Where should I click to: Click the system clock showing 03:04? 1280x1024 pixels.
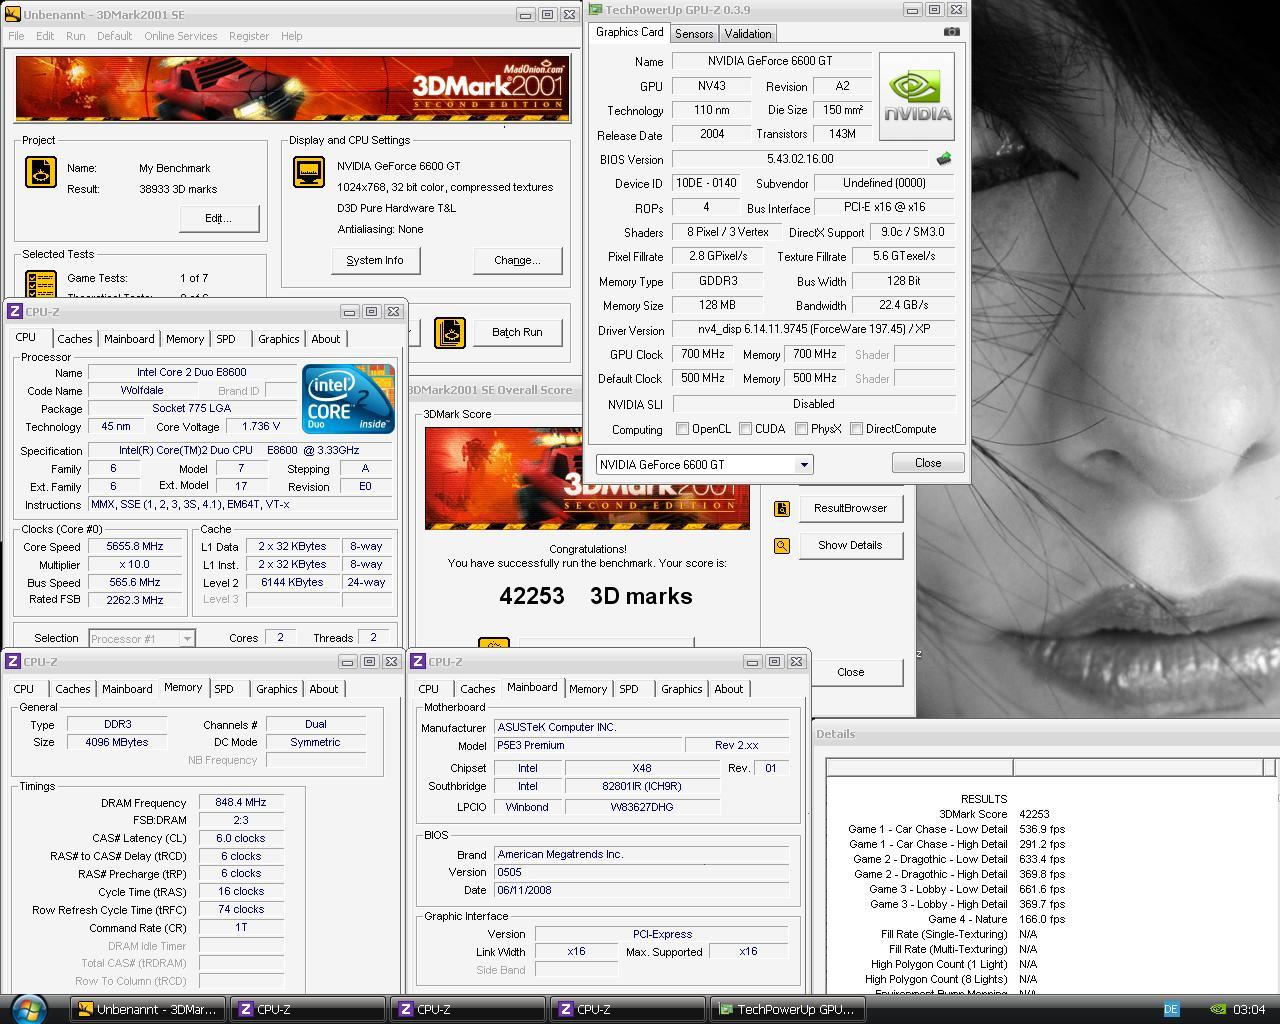tap(1250, 1009)
